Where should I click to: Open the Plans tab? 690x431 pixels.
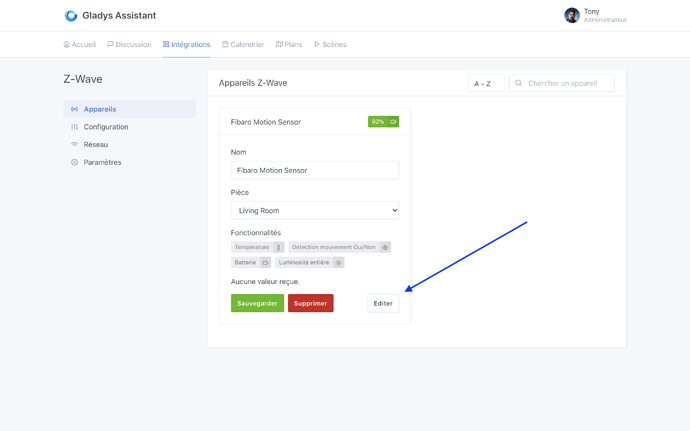(x=289, y=44)
